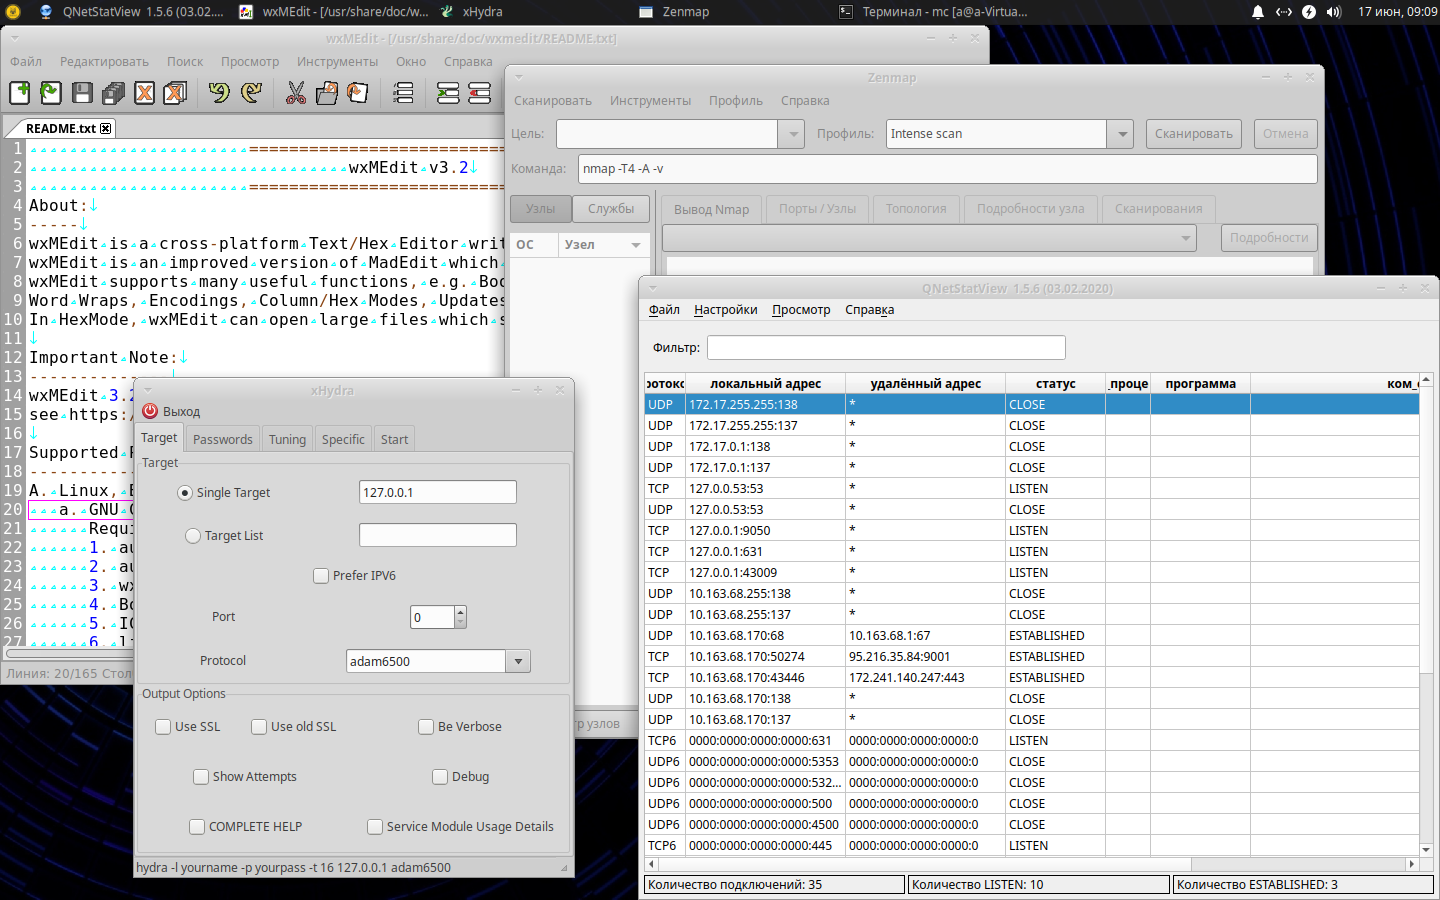Click the decrease indent icon in wxMEdit
Viewport: 1440px width, 900px height.
pos(480,93)
